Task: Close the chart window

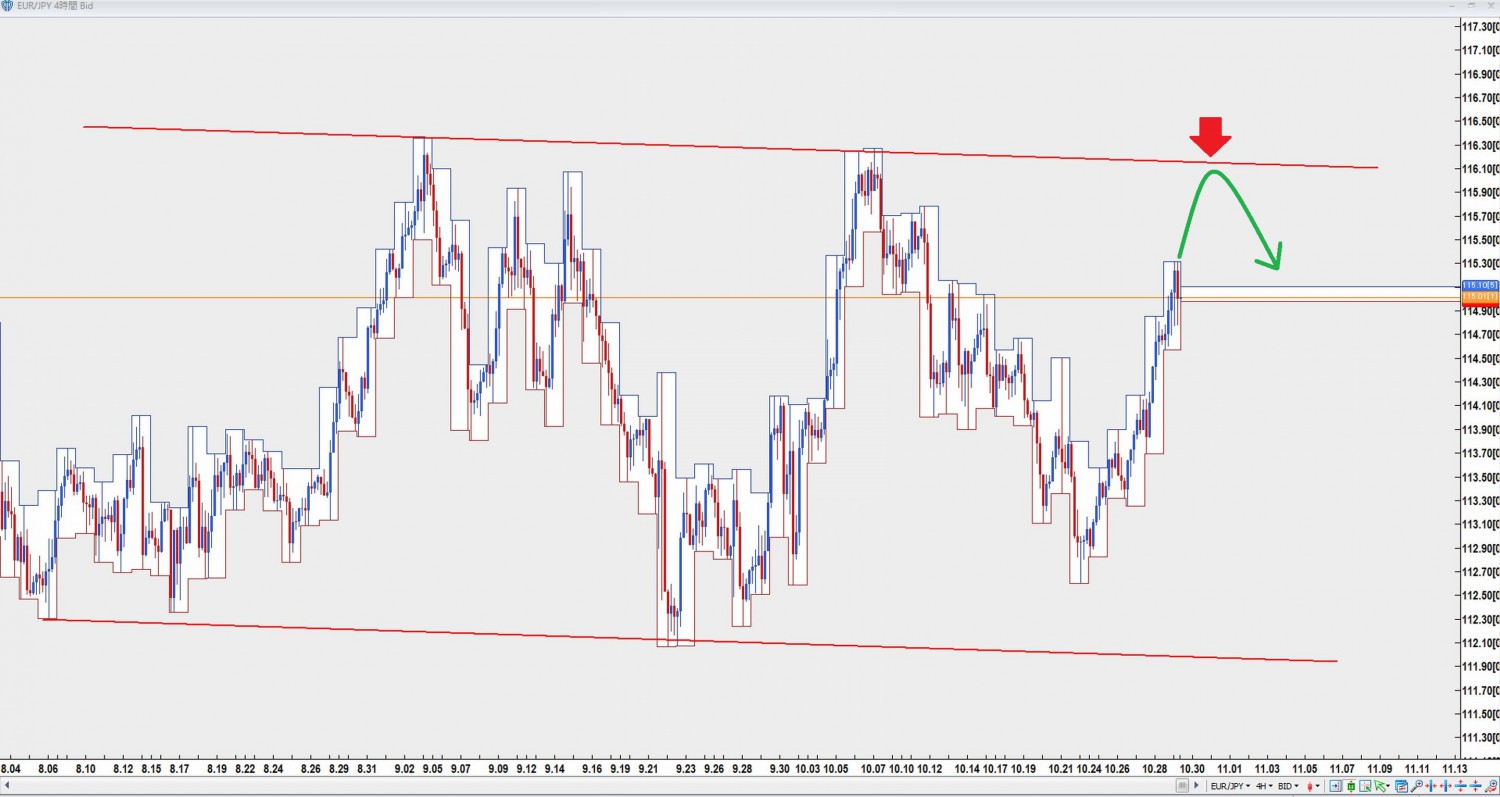Action: (x=1489, y=5)
